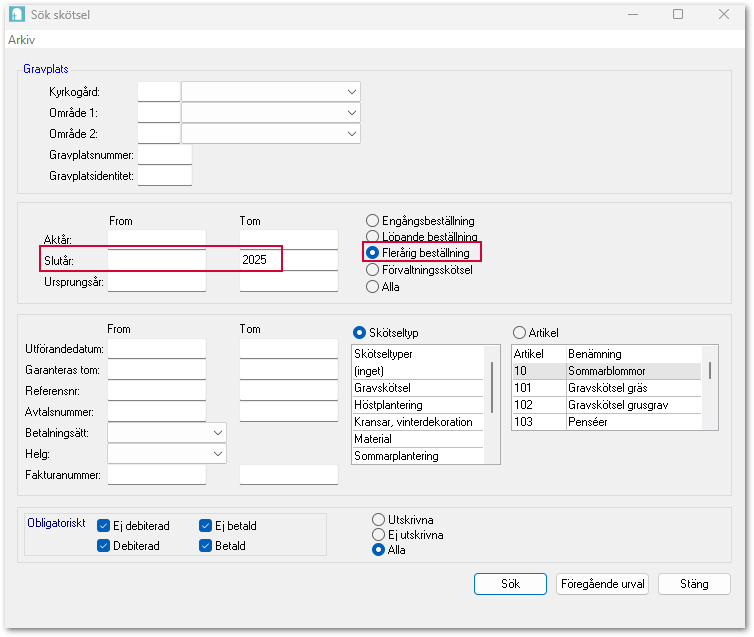
Task: Open the Betalningsätt dropdown
Action: coord(218,432)
